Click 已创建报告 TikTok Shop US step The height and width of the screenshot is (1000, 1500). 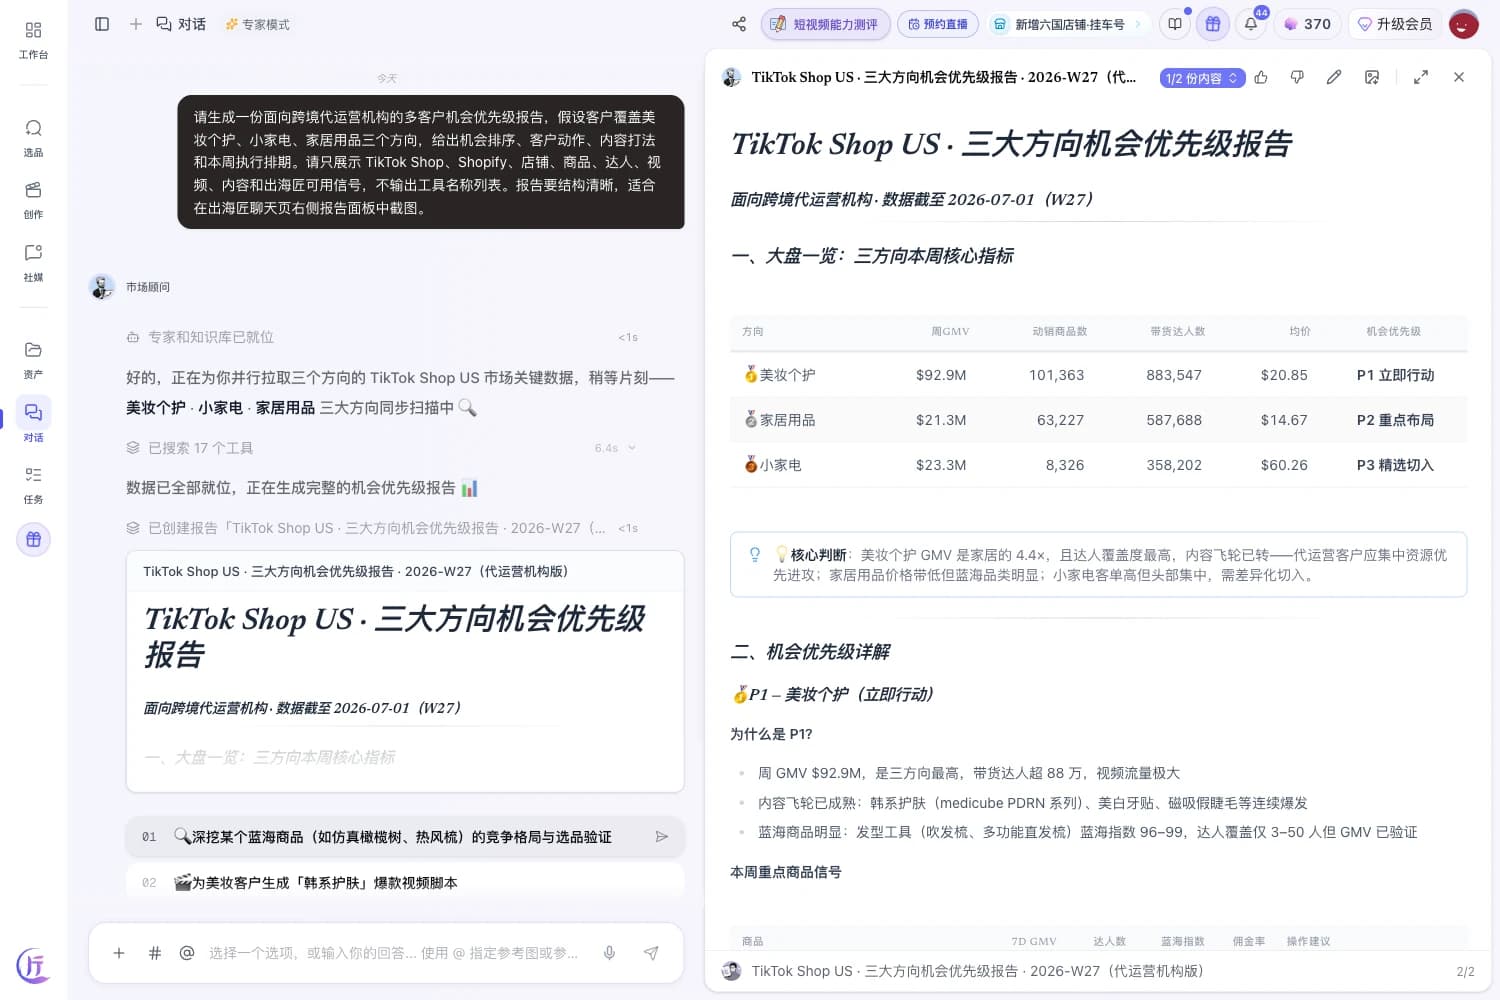[x=380, y=528]
